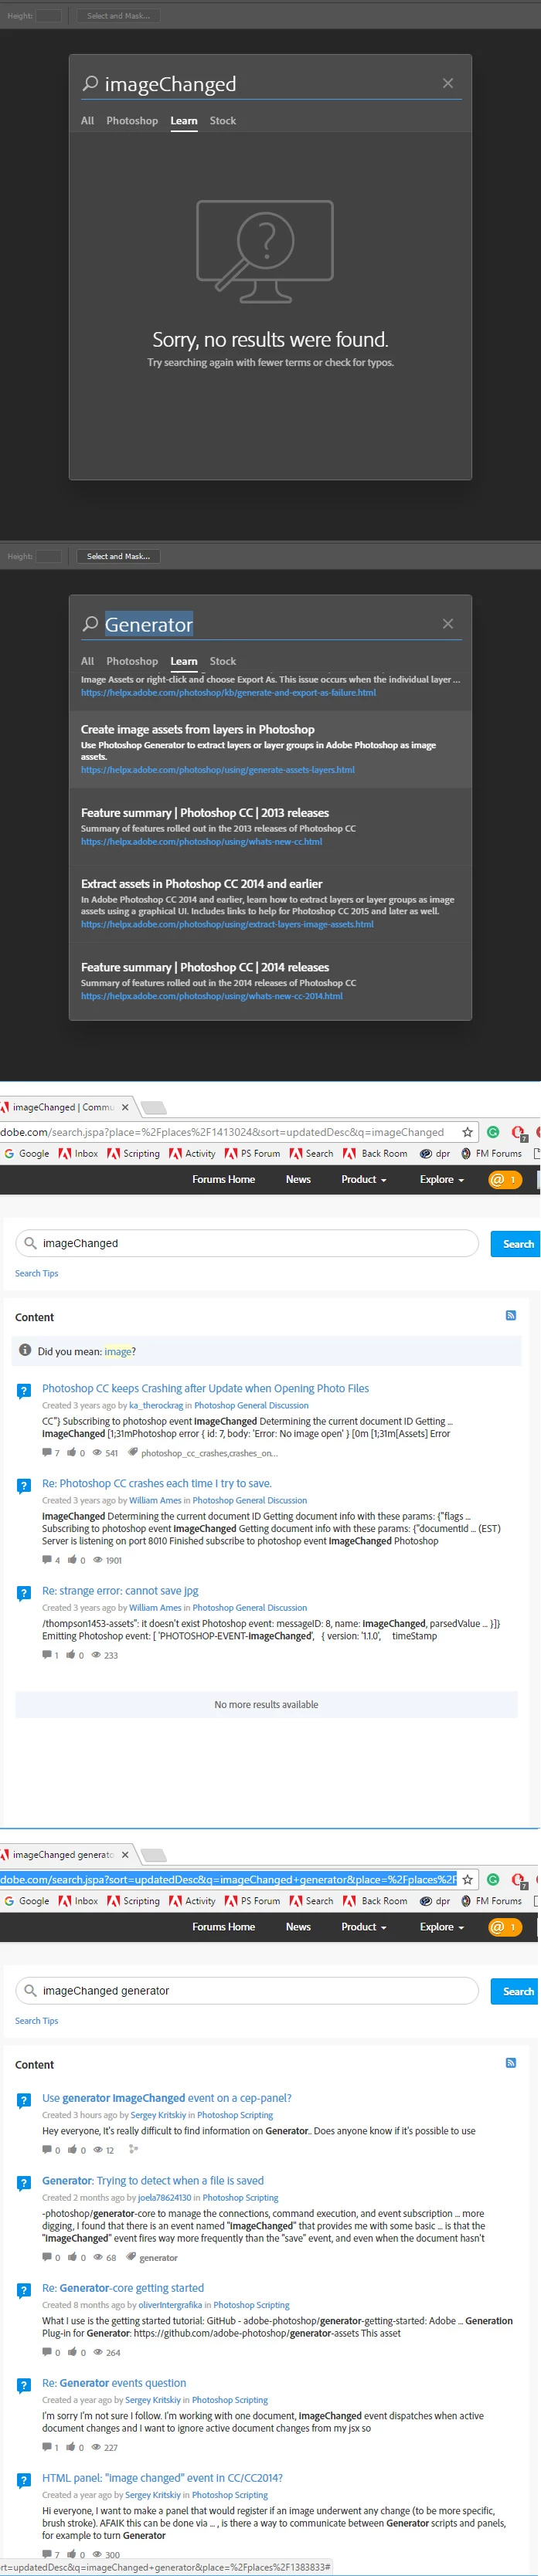Open the orange notifications badge in imageChanged | Commu window
This screenshot has height=2576, width=541.
tap(504, 1180)
